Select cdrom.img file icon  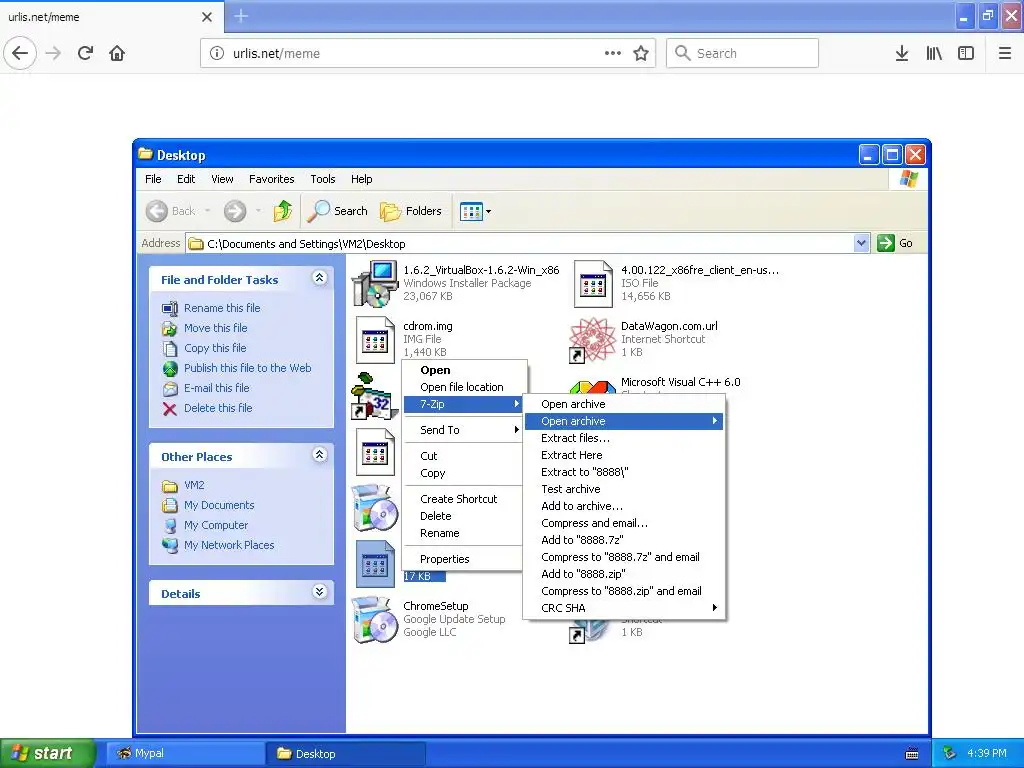pos(375,340)
